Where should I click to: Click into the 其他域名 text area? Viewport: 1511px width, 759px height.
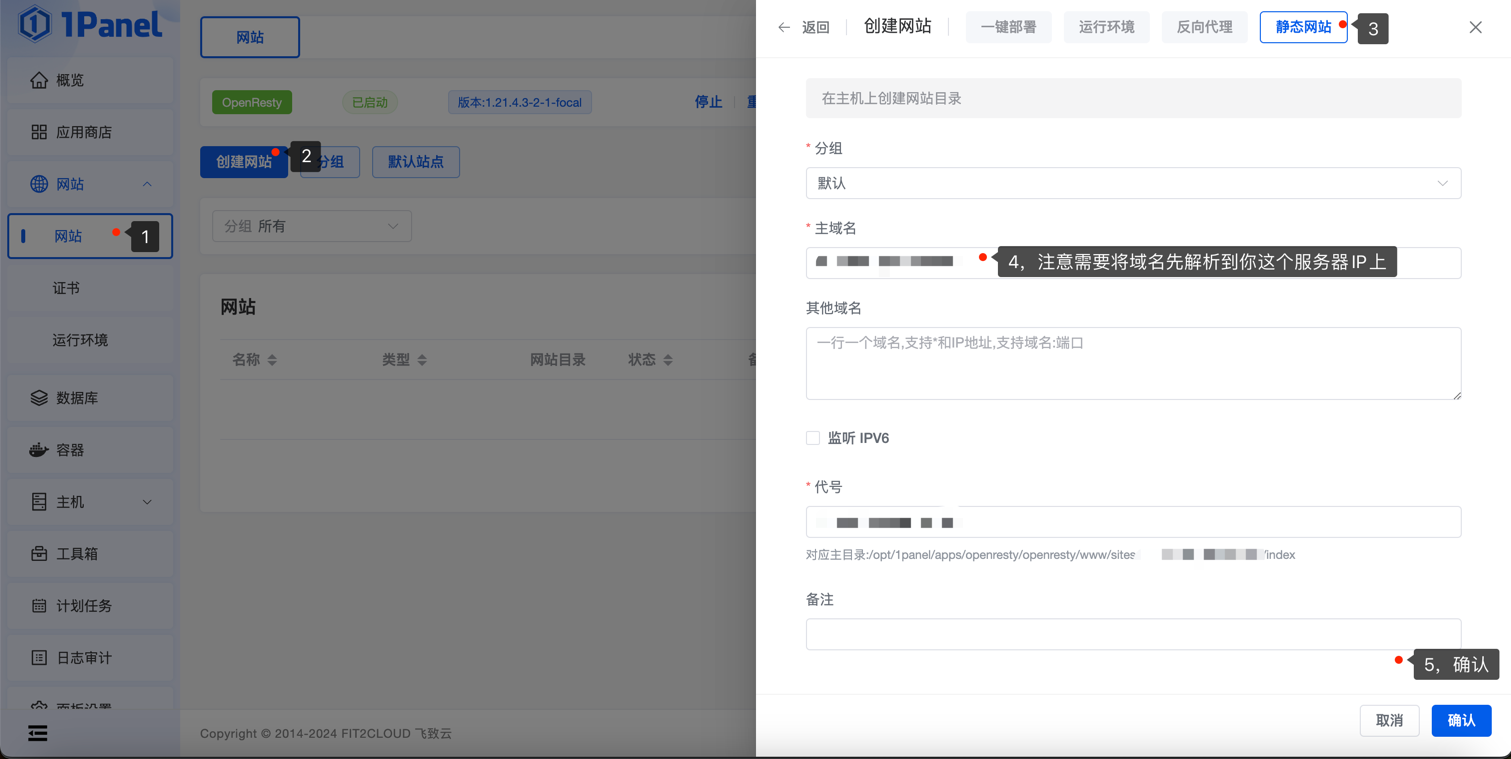[1132, 364]
